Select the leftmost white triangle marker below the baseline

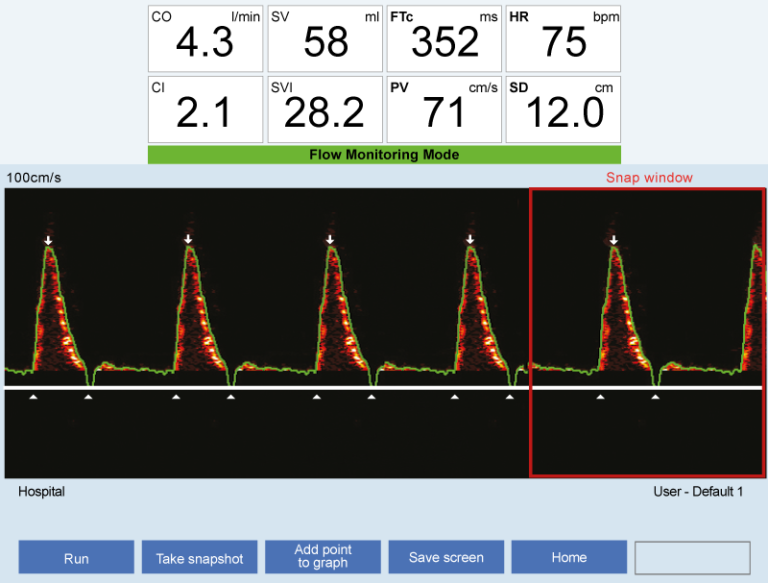(x=33, y=398)
